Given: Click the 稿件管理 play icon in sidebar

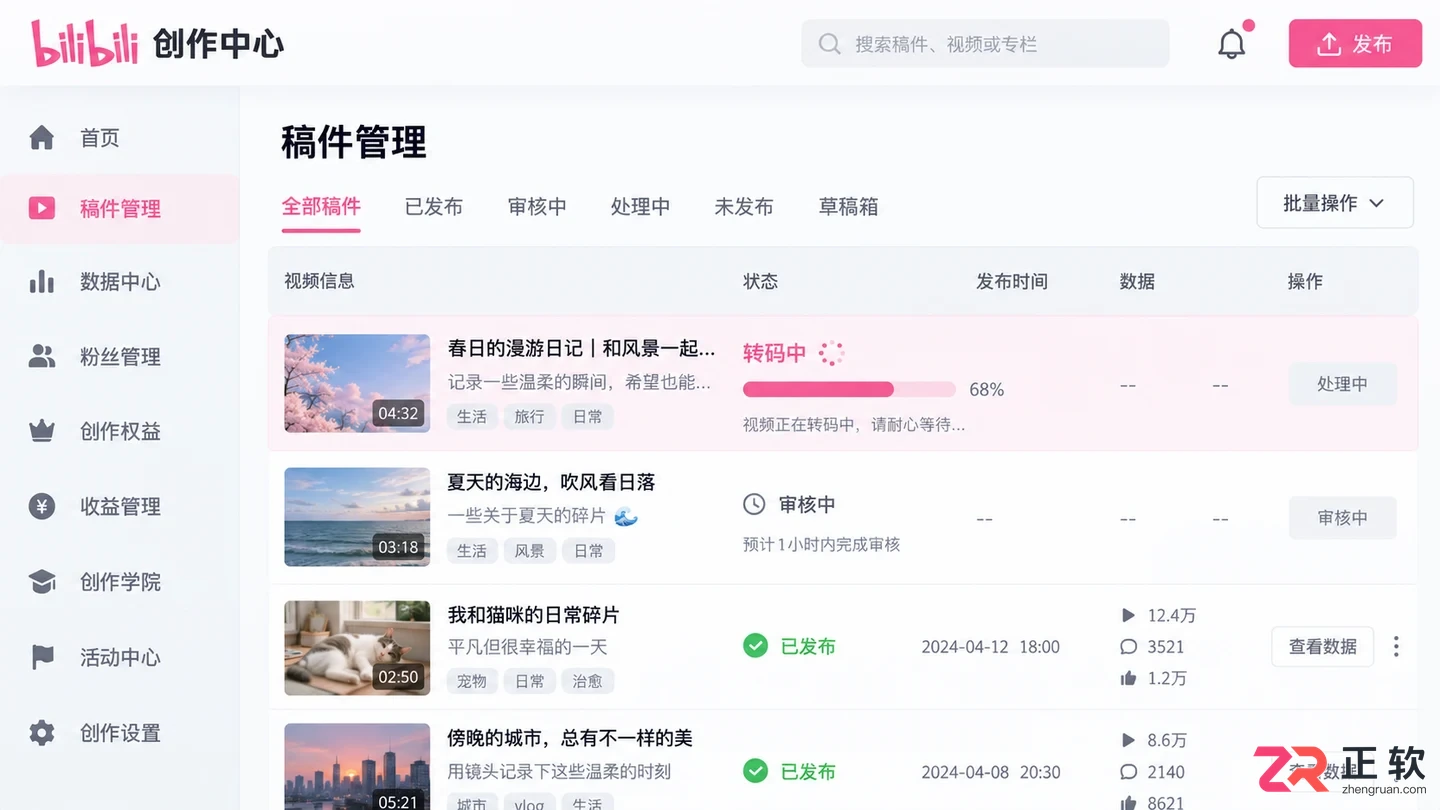Looking at the screenshot, I should point(42,208).
